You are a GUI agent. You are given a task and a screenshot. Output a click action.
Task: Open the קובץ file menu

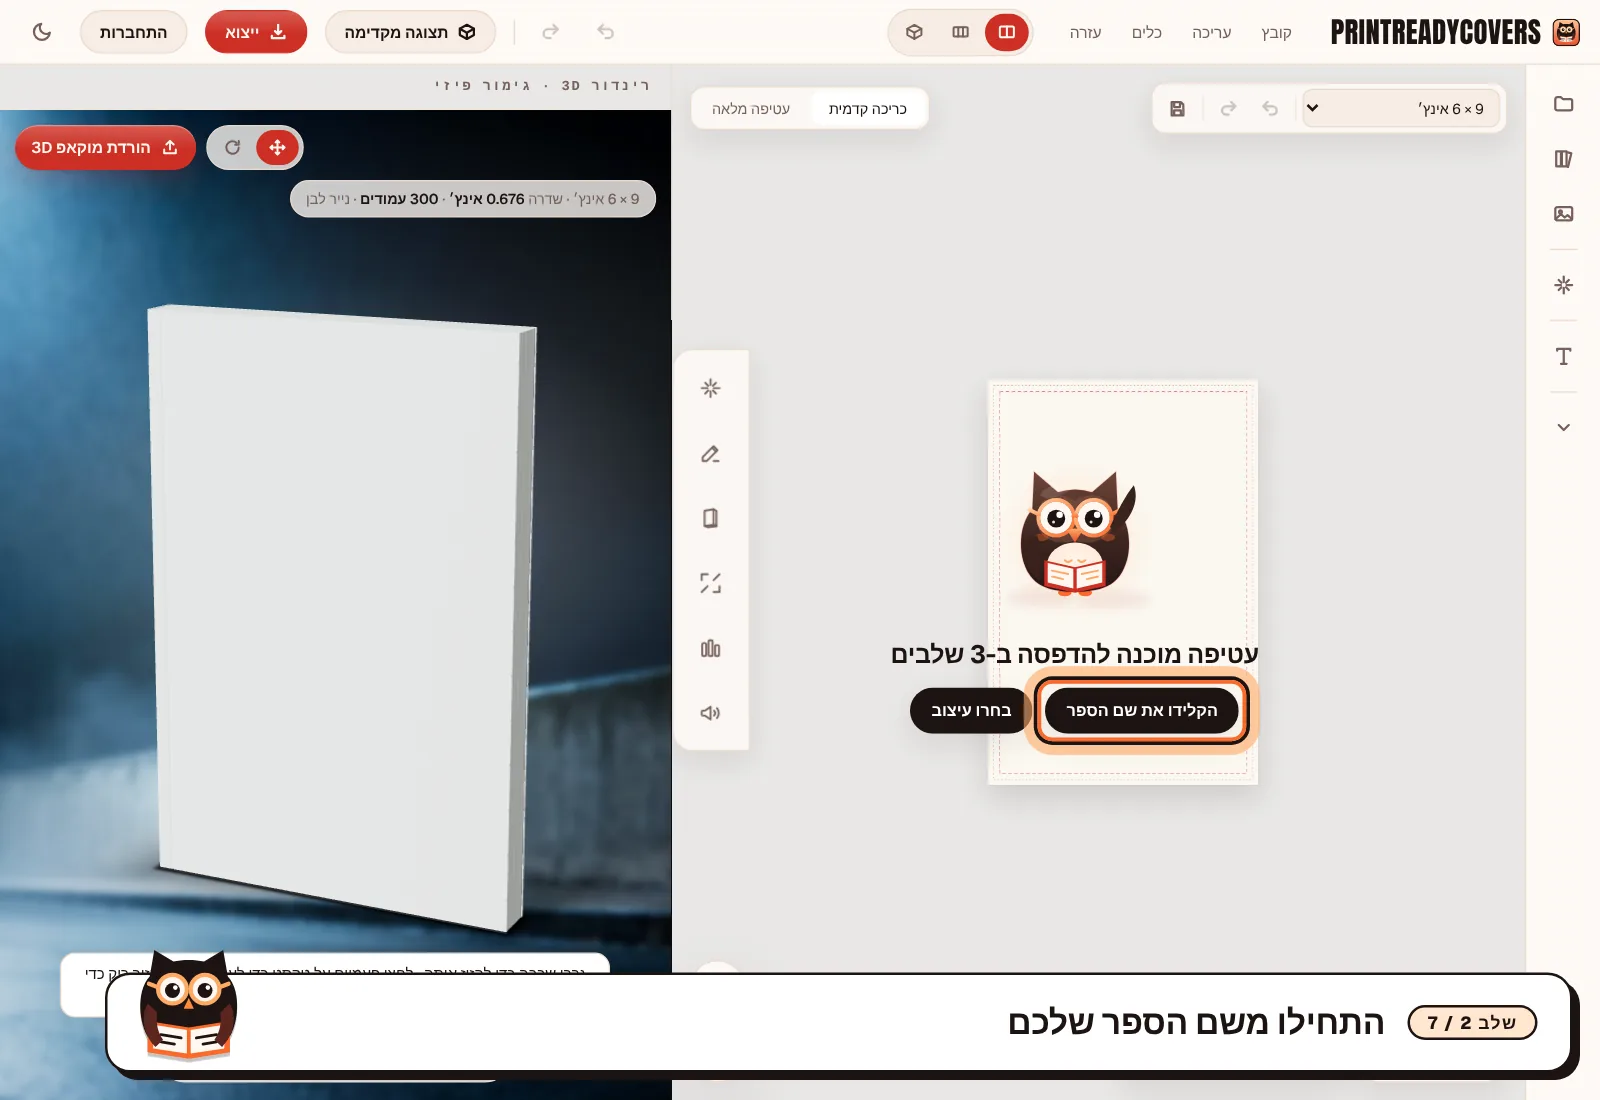(x=1276, y=32)
